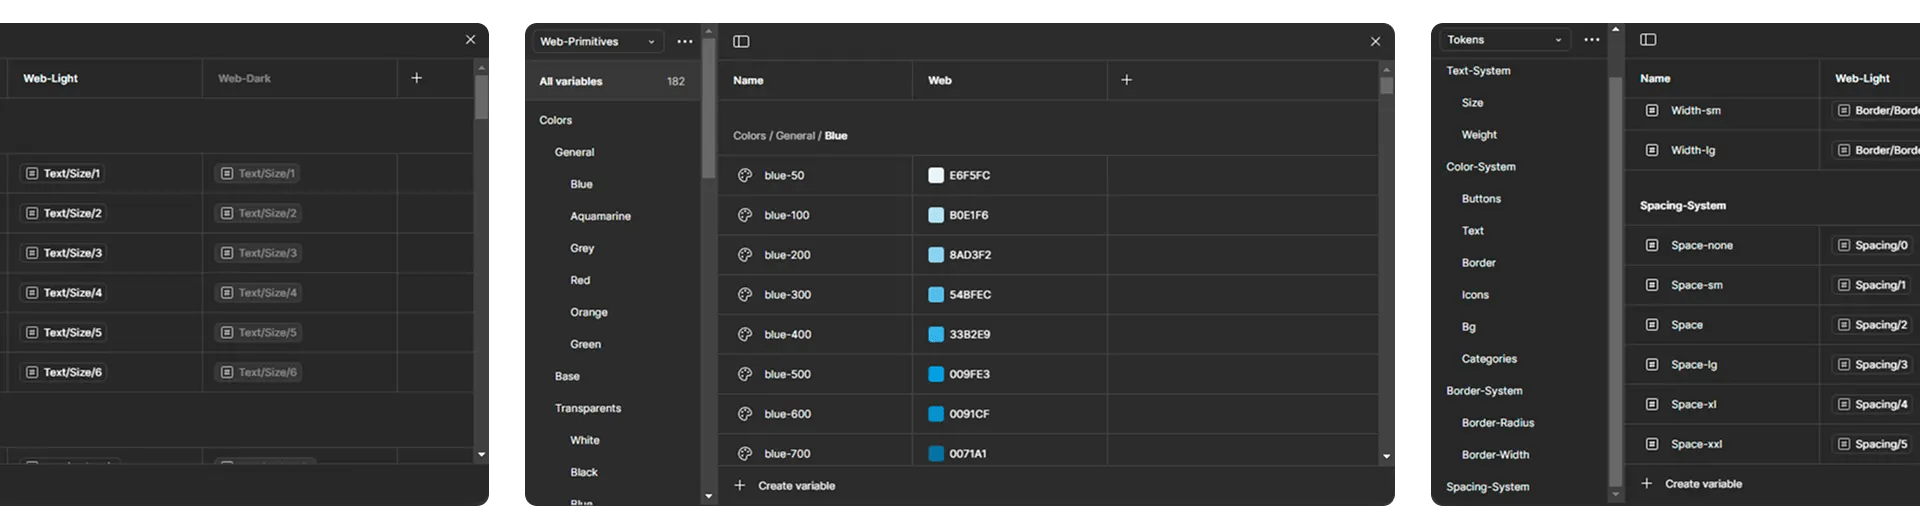
Task: Open the 009FE3 color swatch
Action: [x=936, y=374]
